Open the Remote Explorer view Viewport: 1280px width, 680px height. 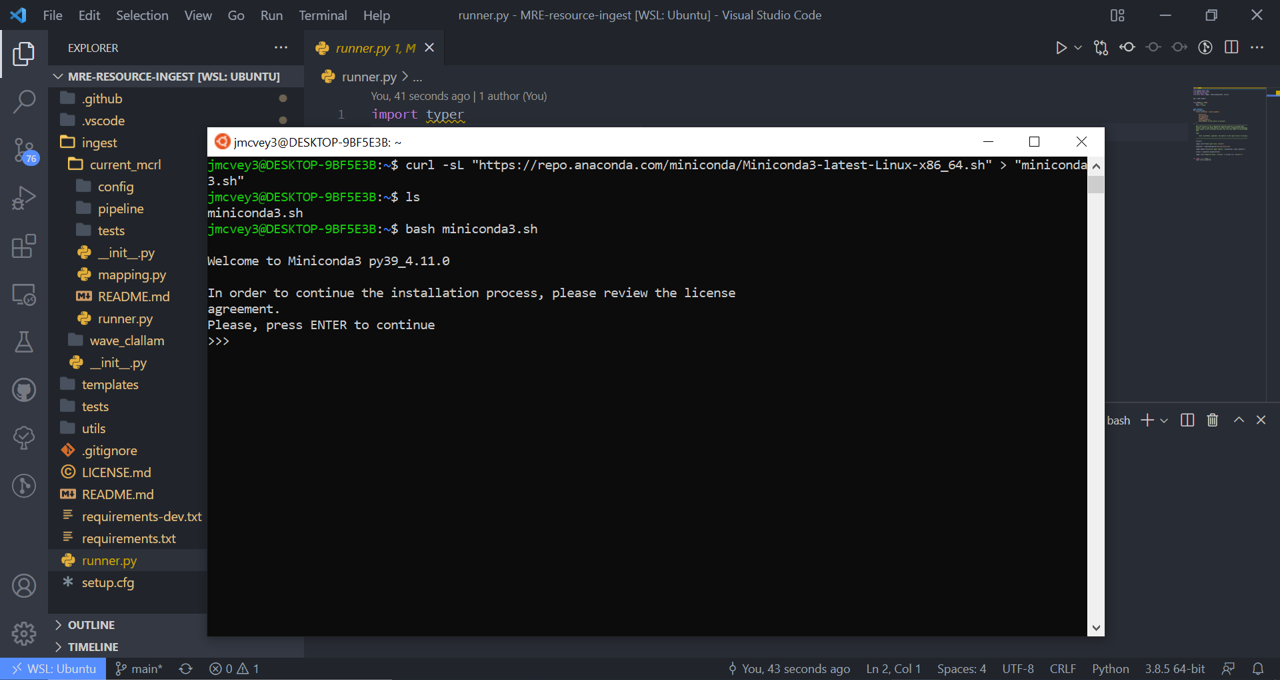pyautogui.click(x=24, y=294)
